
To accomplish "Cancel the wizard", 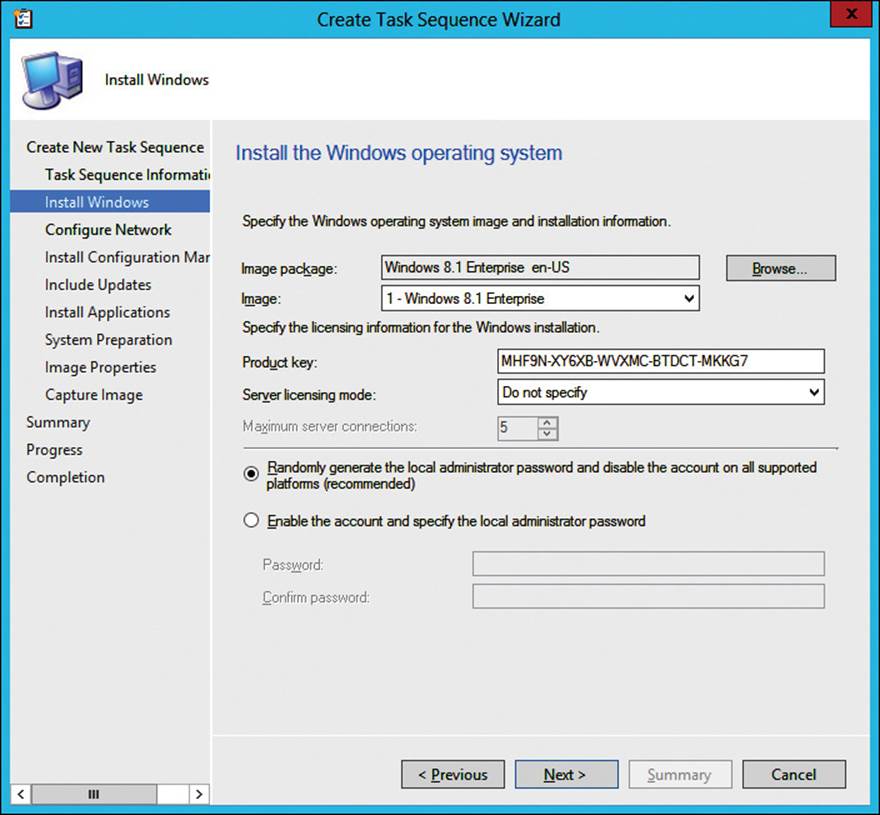I will [794, 775].
